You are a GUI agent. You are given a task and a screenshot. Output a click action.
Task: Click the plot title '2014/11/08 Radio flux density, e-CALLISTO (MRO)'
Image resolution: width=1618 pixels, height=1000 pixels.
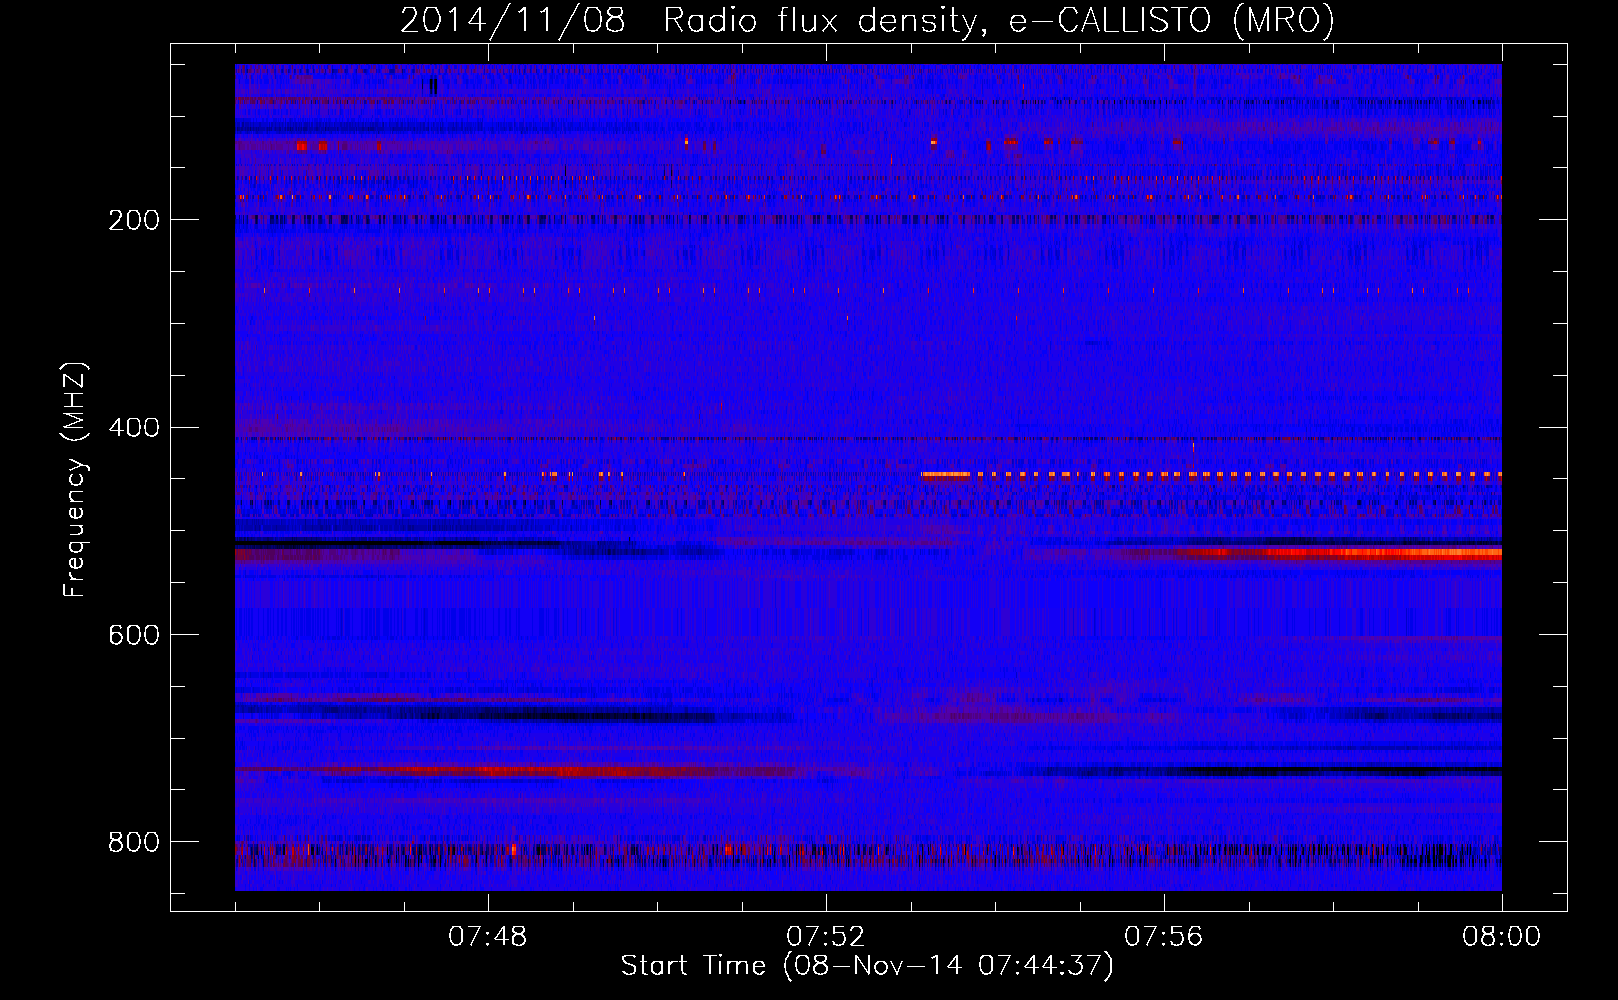pyautogui.click(x=867, y=20)
